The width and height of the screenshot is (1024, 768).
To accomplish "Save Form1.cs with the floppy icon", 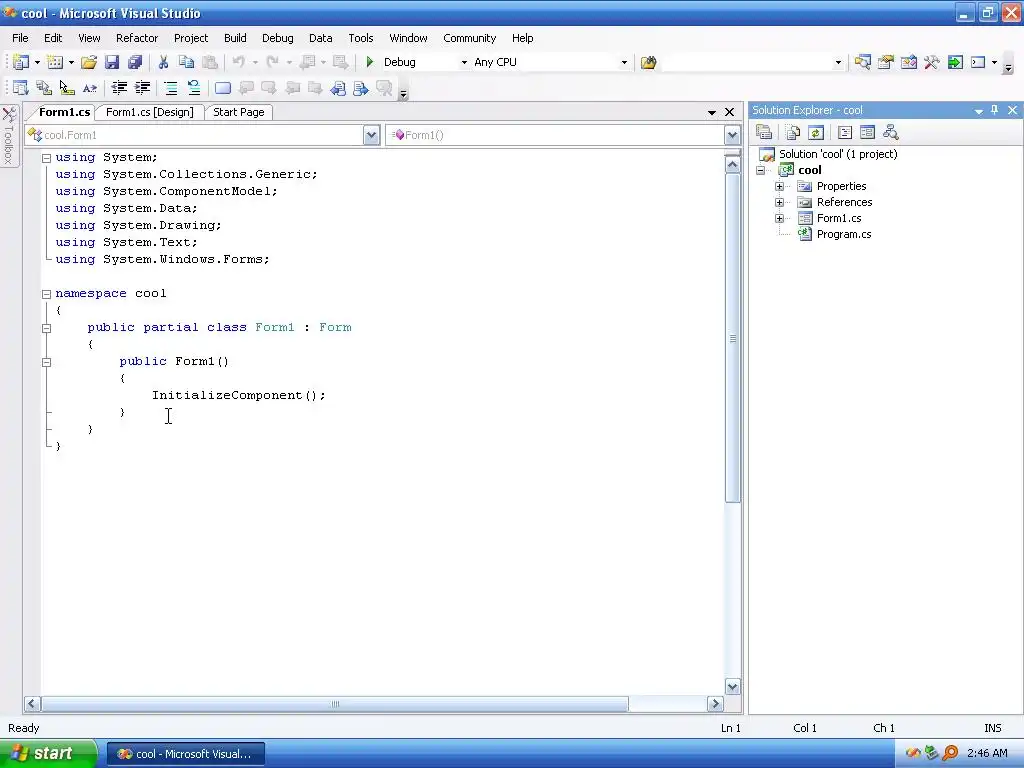I will pos(112,62).
